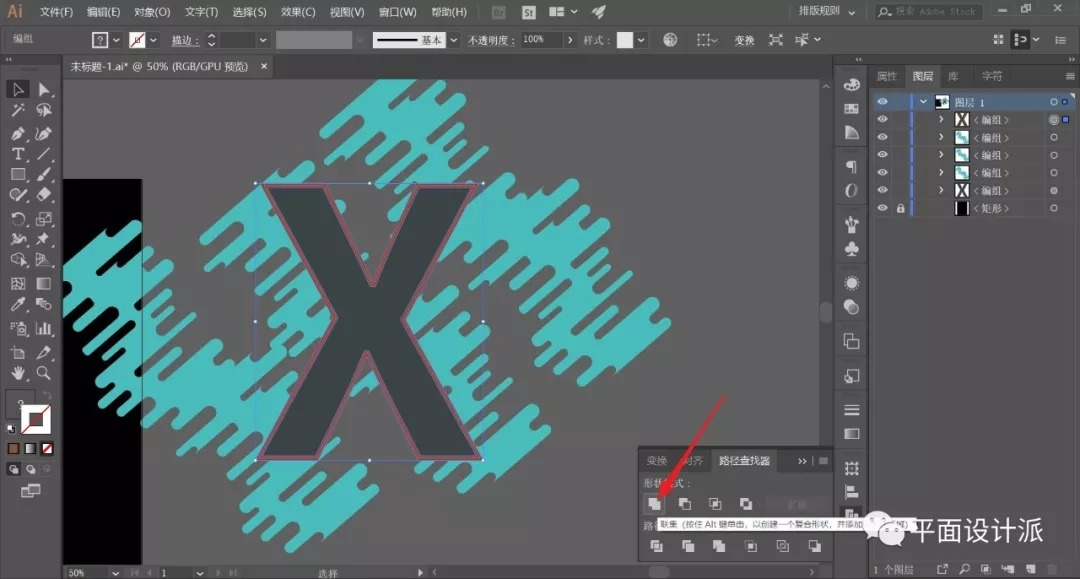
Task: Select the Eraser tool
Action: [44, 195]
